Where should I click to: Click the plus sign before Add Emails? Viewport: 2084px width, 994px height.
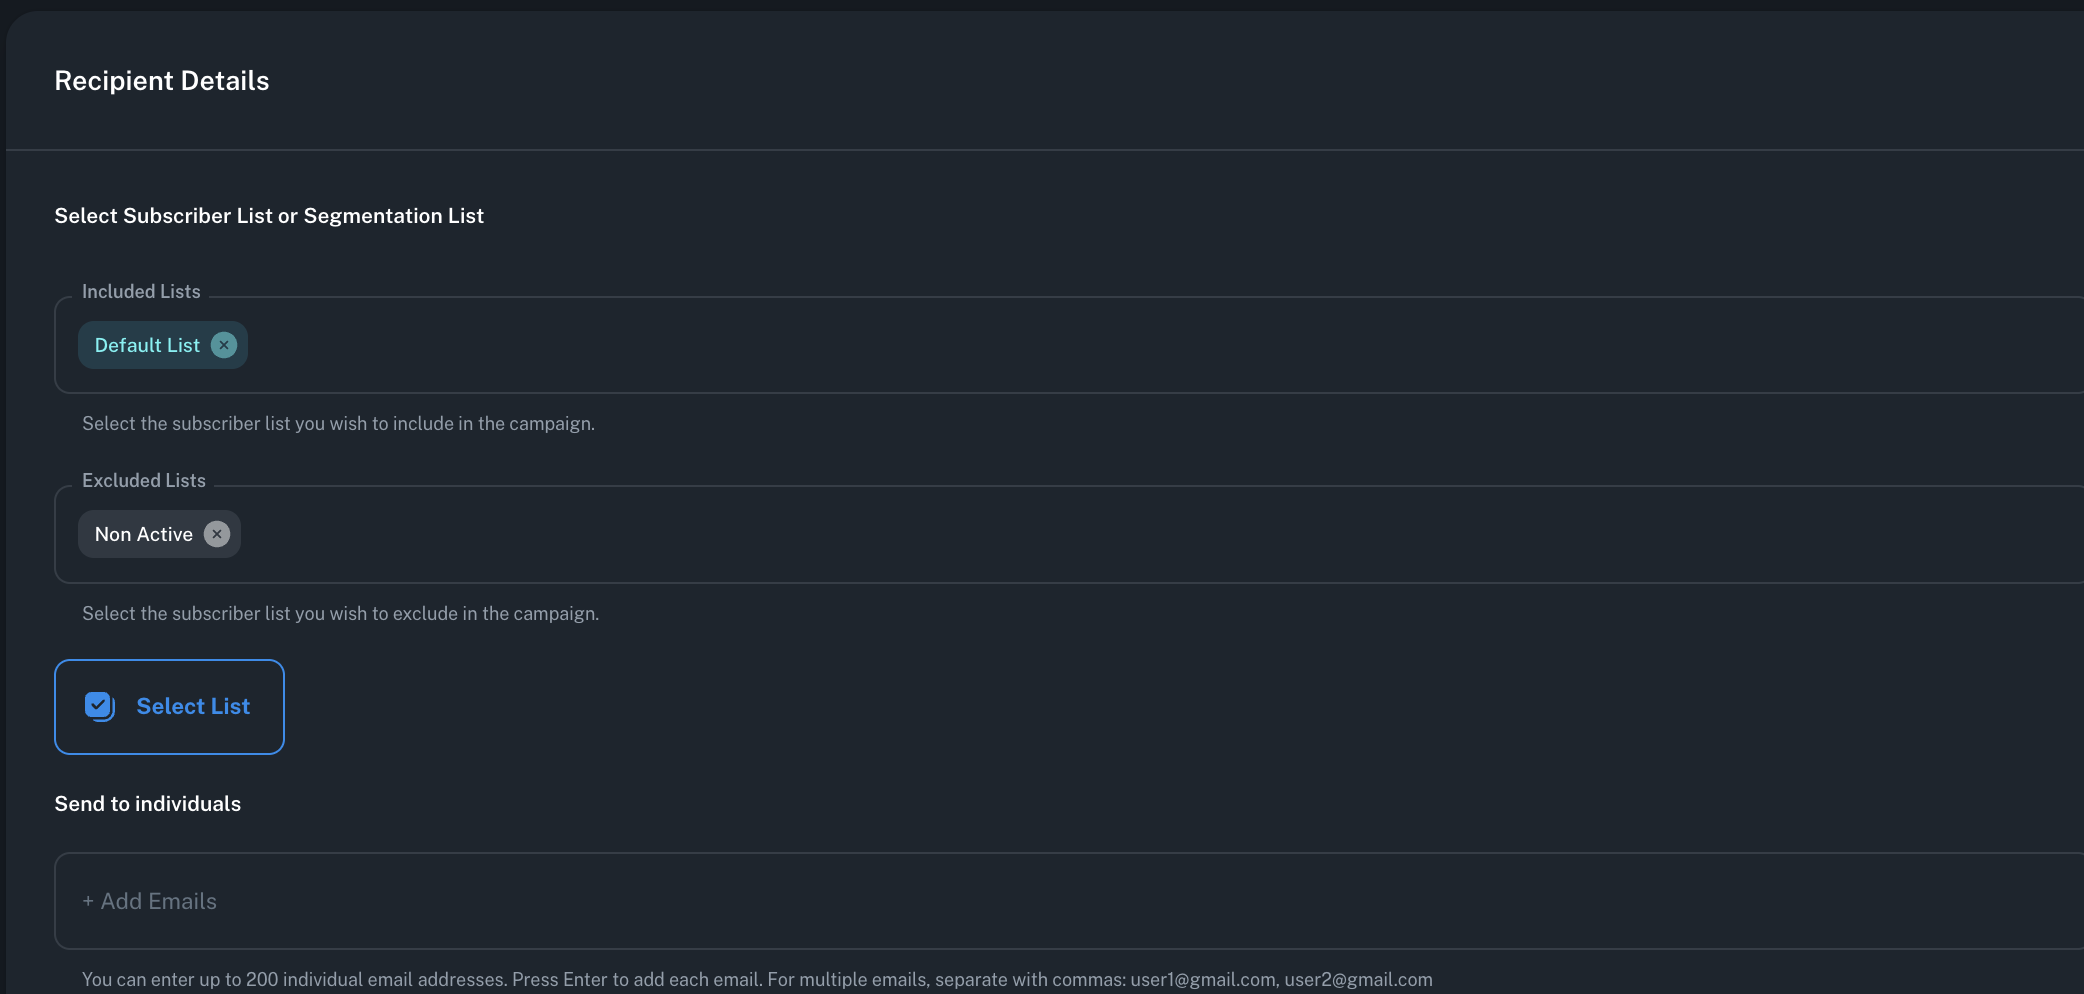pyautogui.click(x=88, y=902)
